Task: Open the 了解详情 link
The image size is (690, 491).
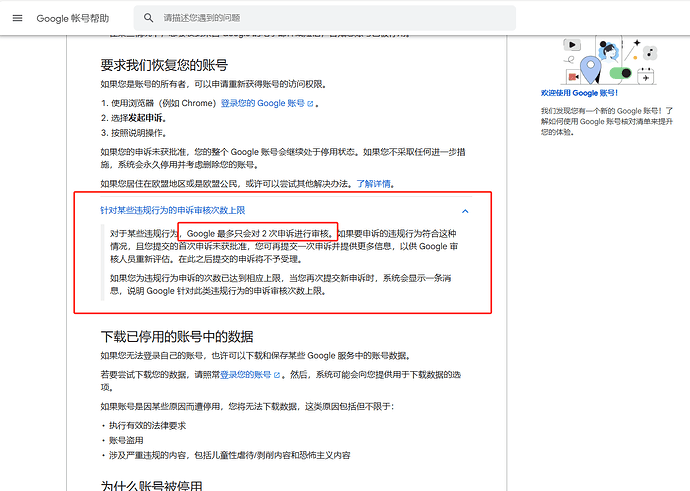Action: click(373, 184)
